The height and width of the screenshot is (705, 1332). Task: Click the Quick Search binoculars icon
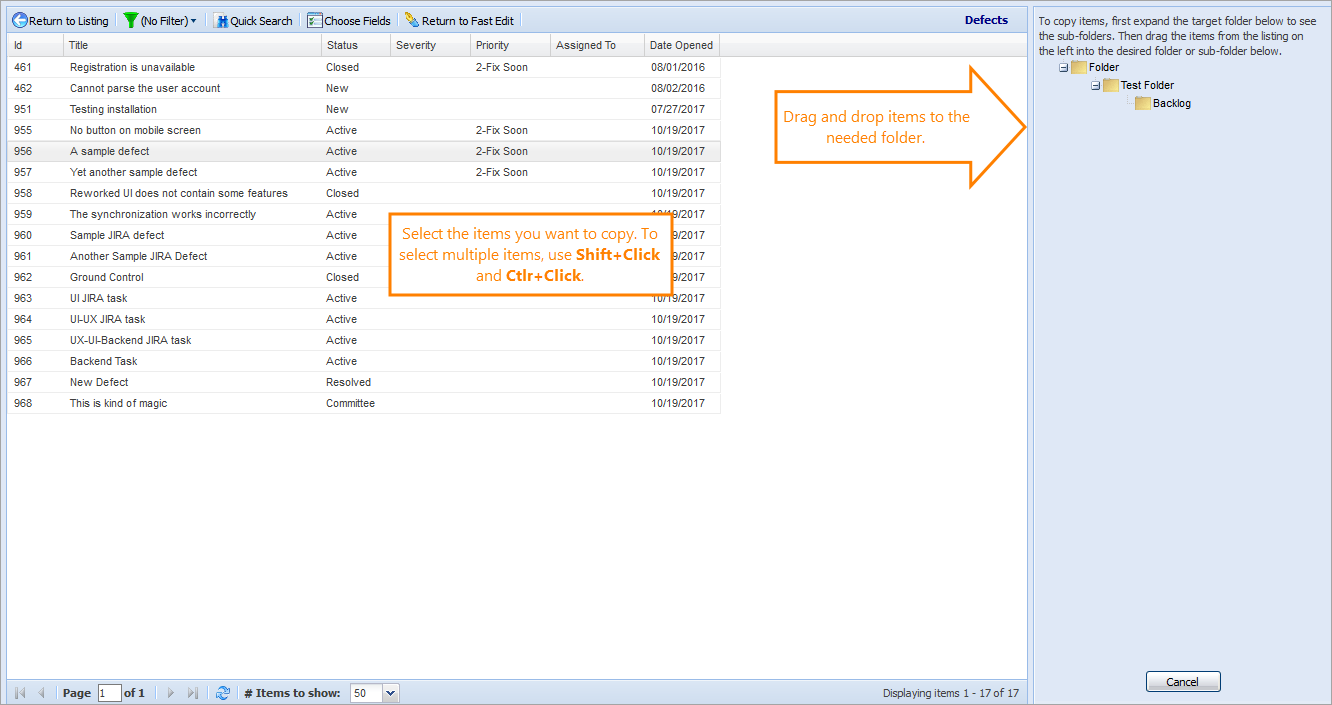tap(221, 20)
